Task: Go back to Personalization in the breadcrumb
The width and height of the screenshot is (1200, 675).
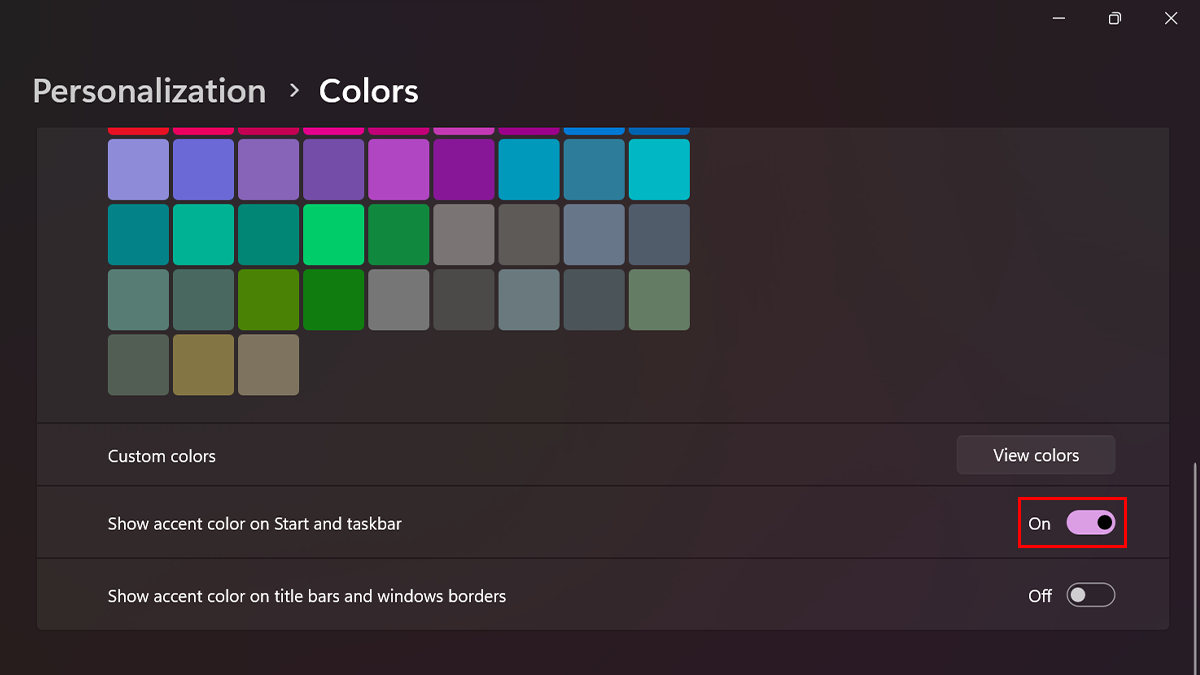Action: (x=149, y=91)
